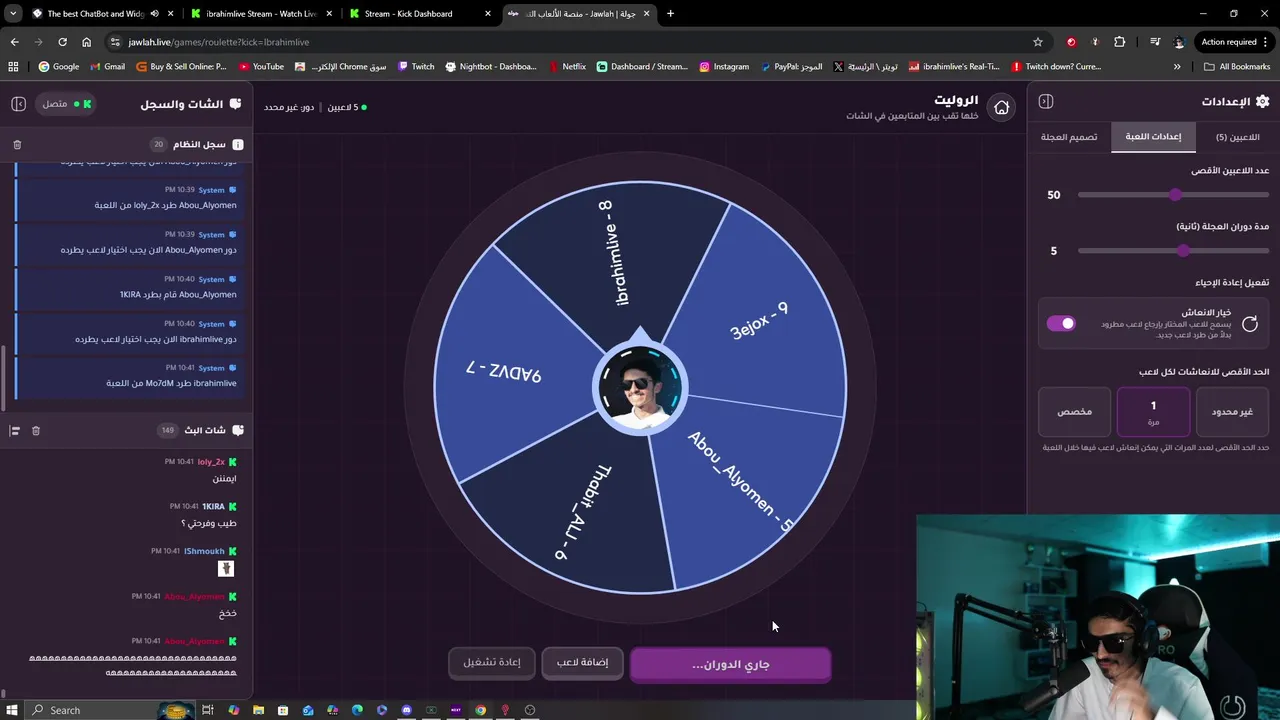Mute the ChatBot tab audio icon

pyautogui.click(x=154, y=14)
